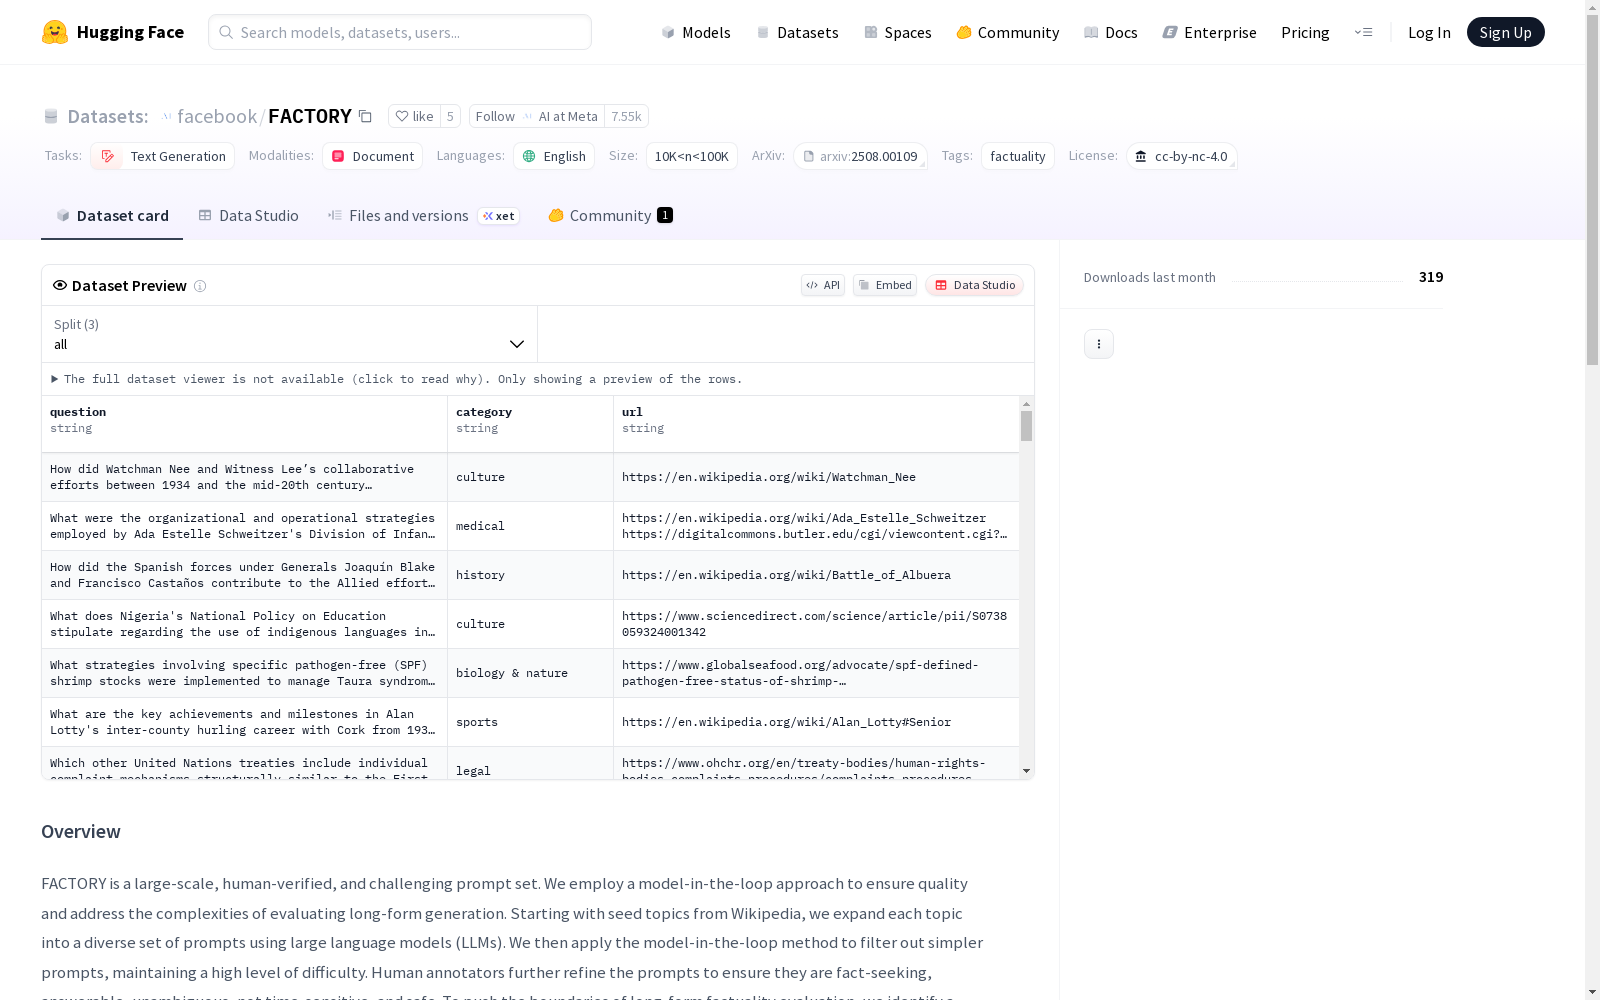Image resolution: width=1600 pixels, height=1000 pixels.
Task: Click the 7.55k followers count
Action: point(626,116)
